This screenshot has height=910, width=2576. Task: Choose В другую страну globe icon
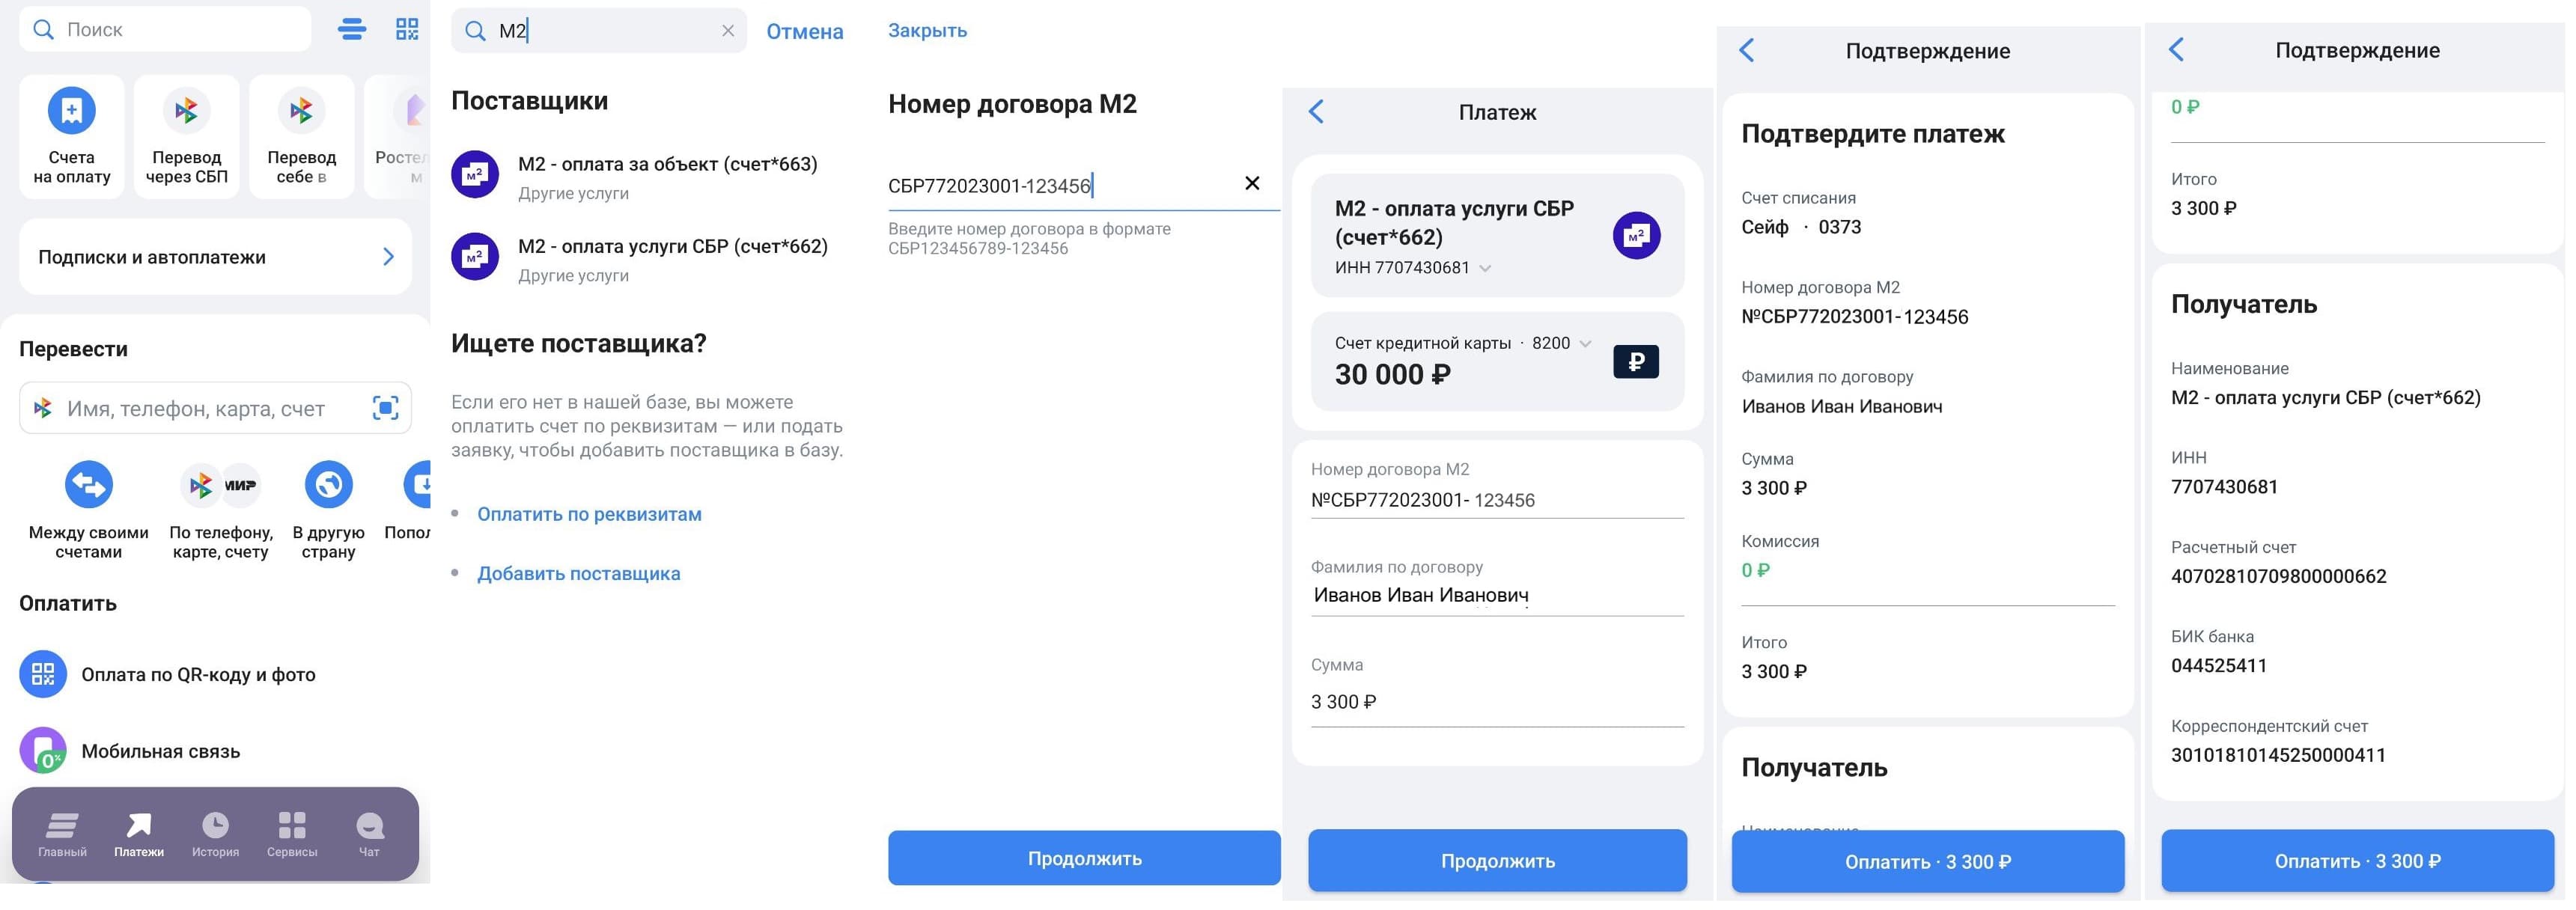[x=329, y=485]
